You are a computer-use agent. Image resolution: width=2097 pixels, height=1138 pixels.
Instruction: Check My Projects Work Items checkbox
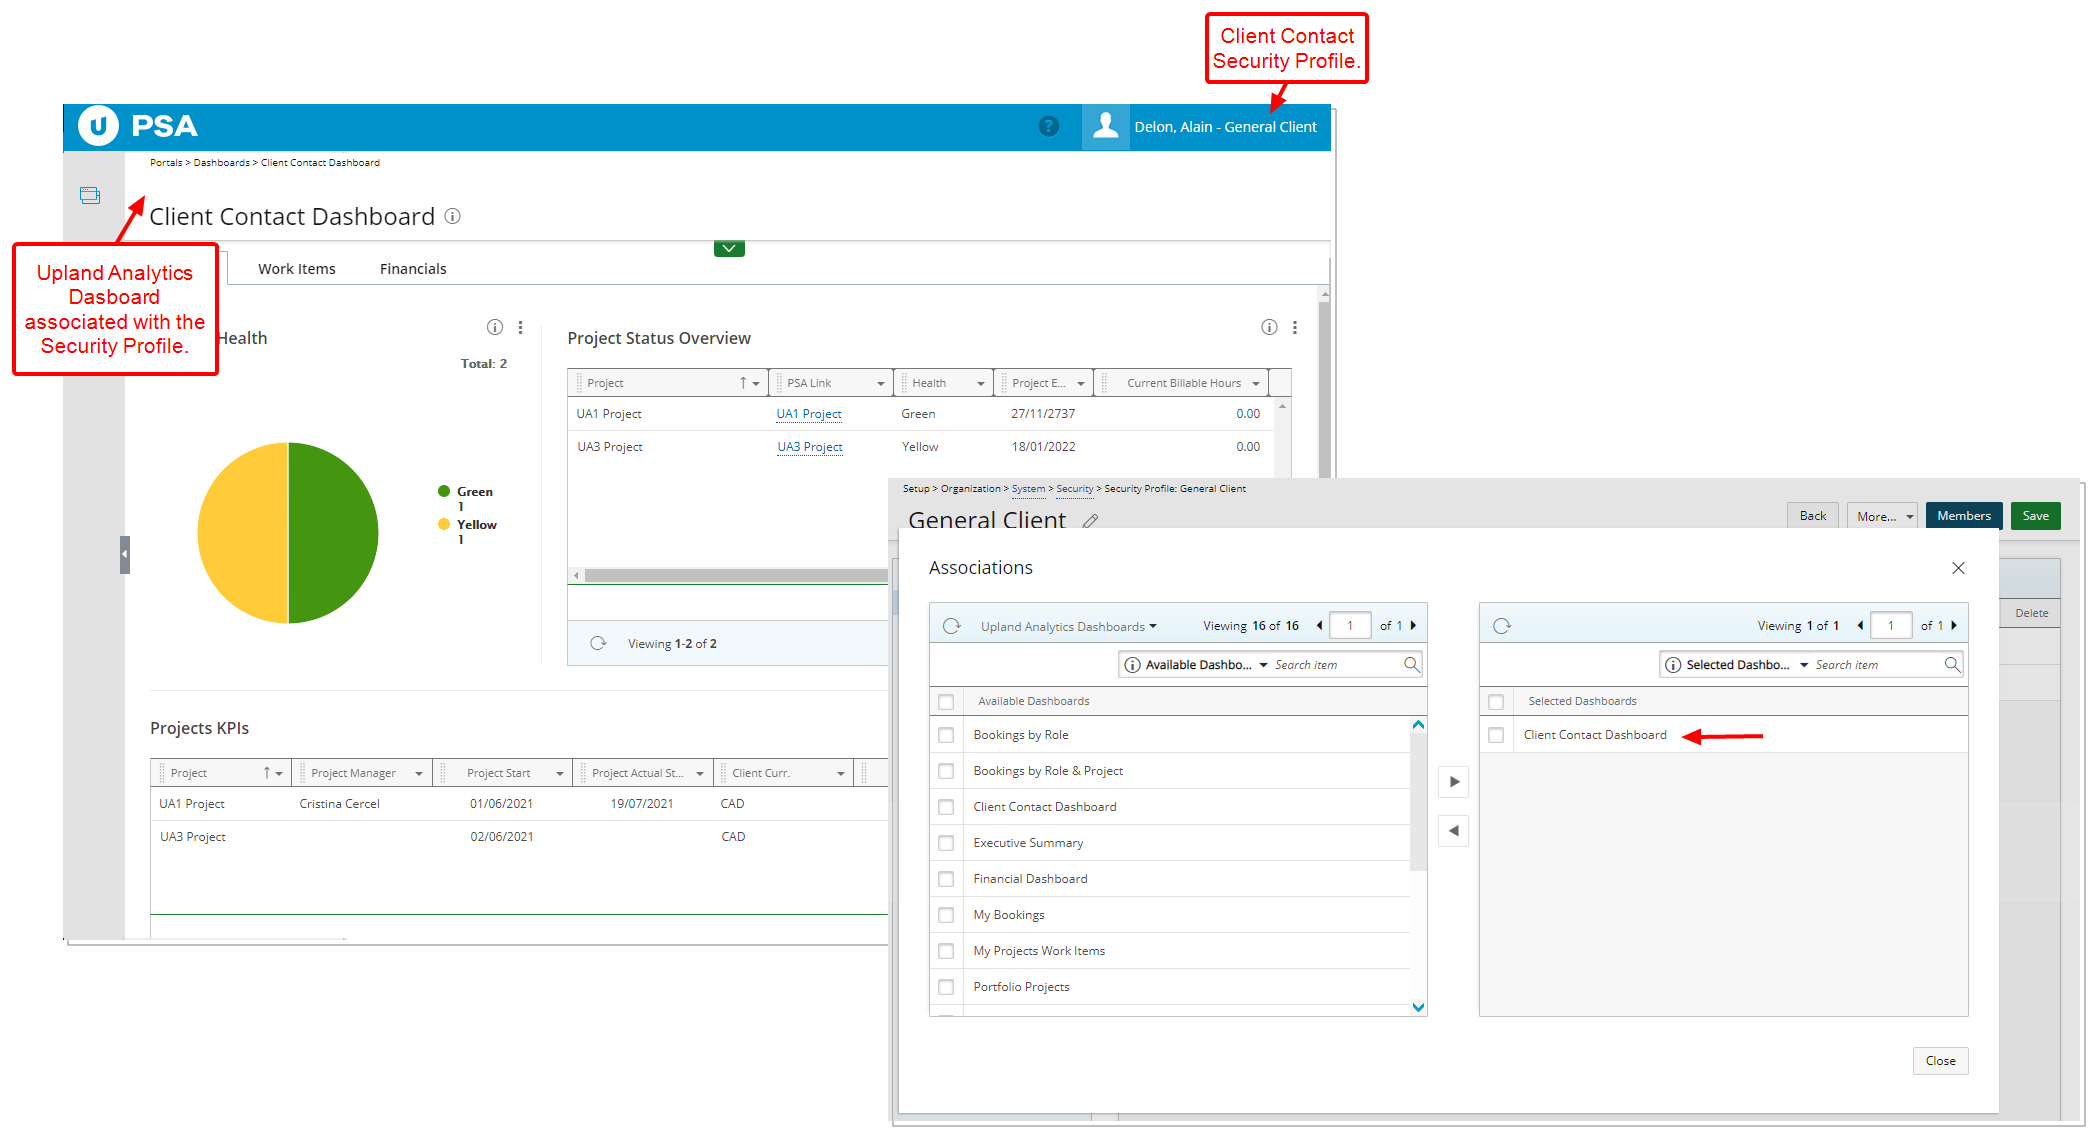(946, 951)
